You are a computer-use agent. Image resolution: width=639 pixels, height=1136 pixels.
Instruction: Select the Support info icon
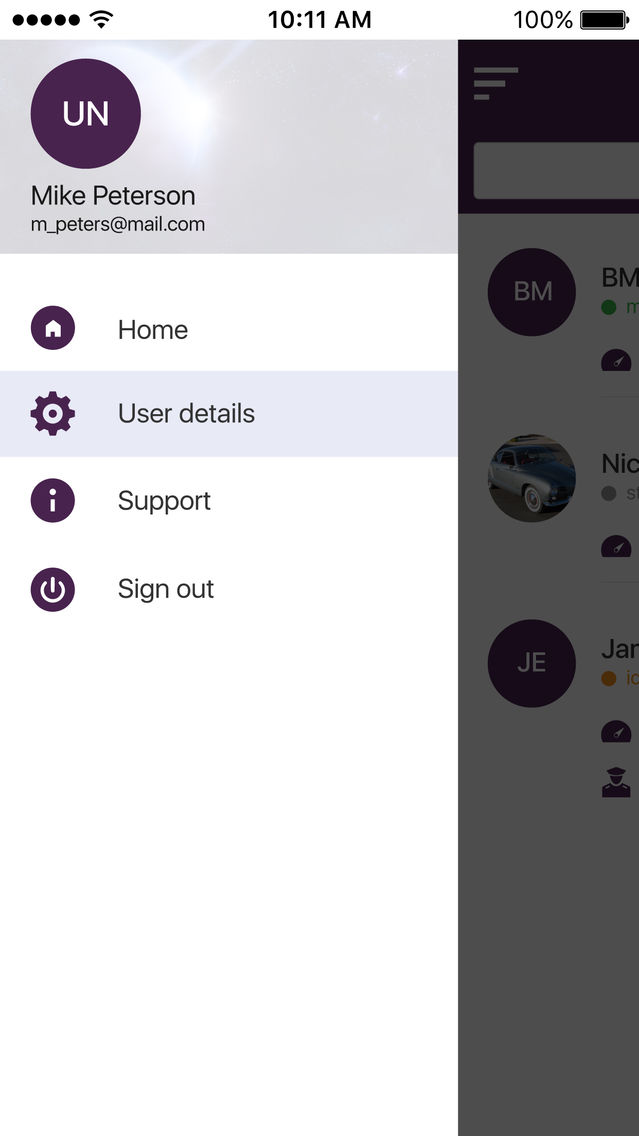coord(53,501)
